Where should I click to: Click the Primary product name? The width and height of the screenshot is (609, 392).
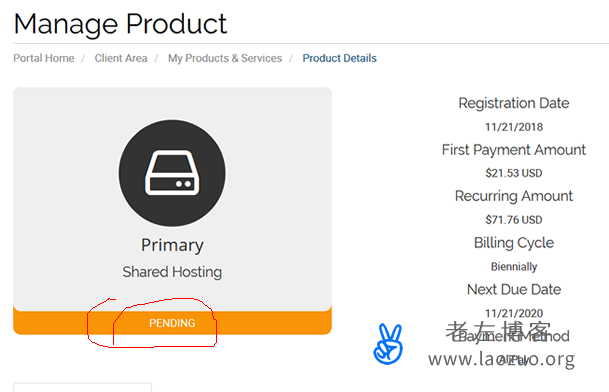coord(172,246)
